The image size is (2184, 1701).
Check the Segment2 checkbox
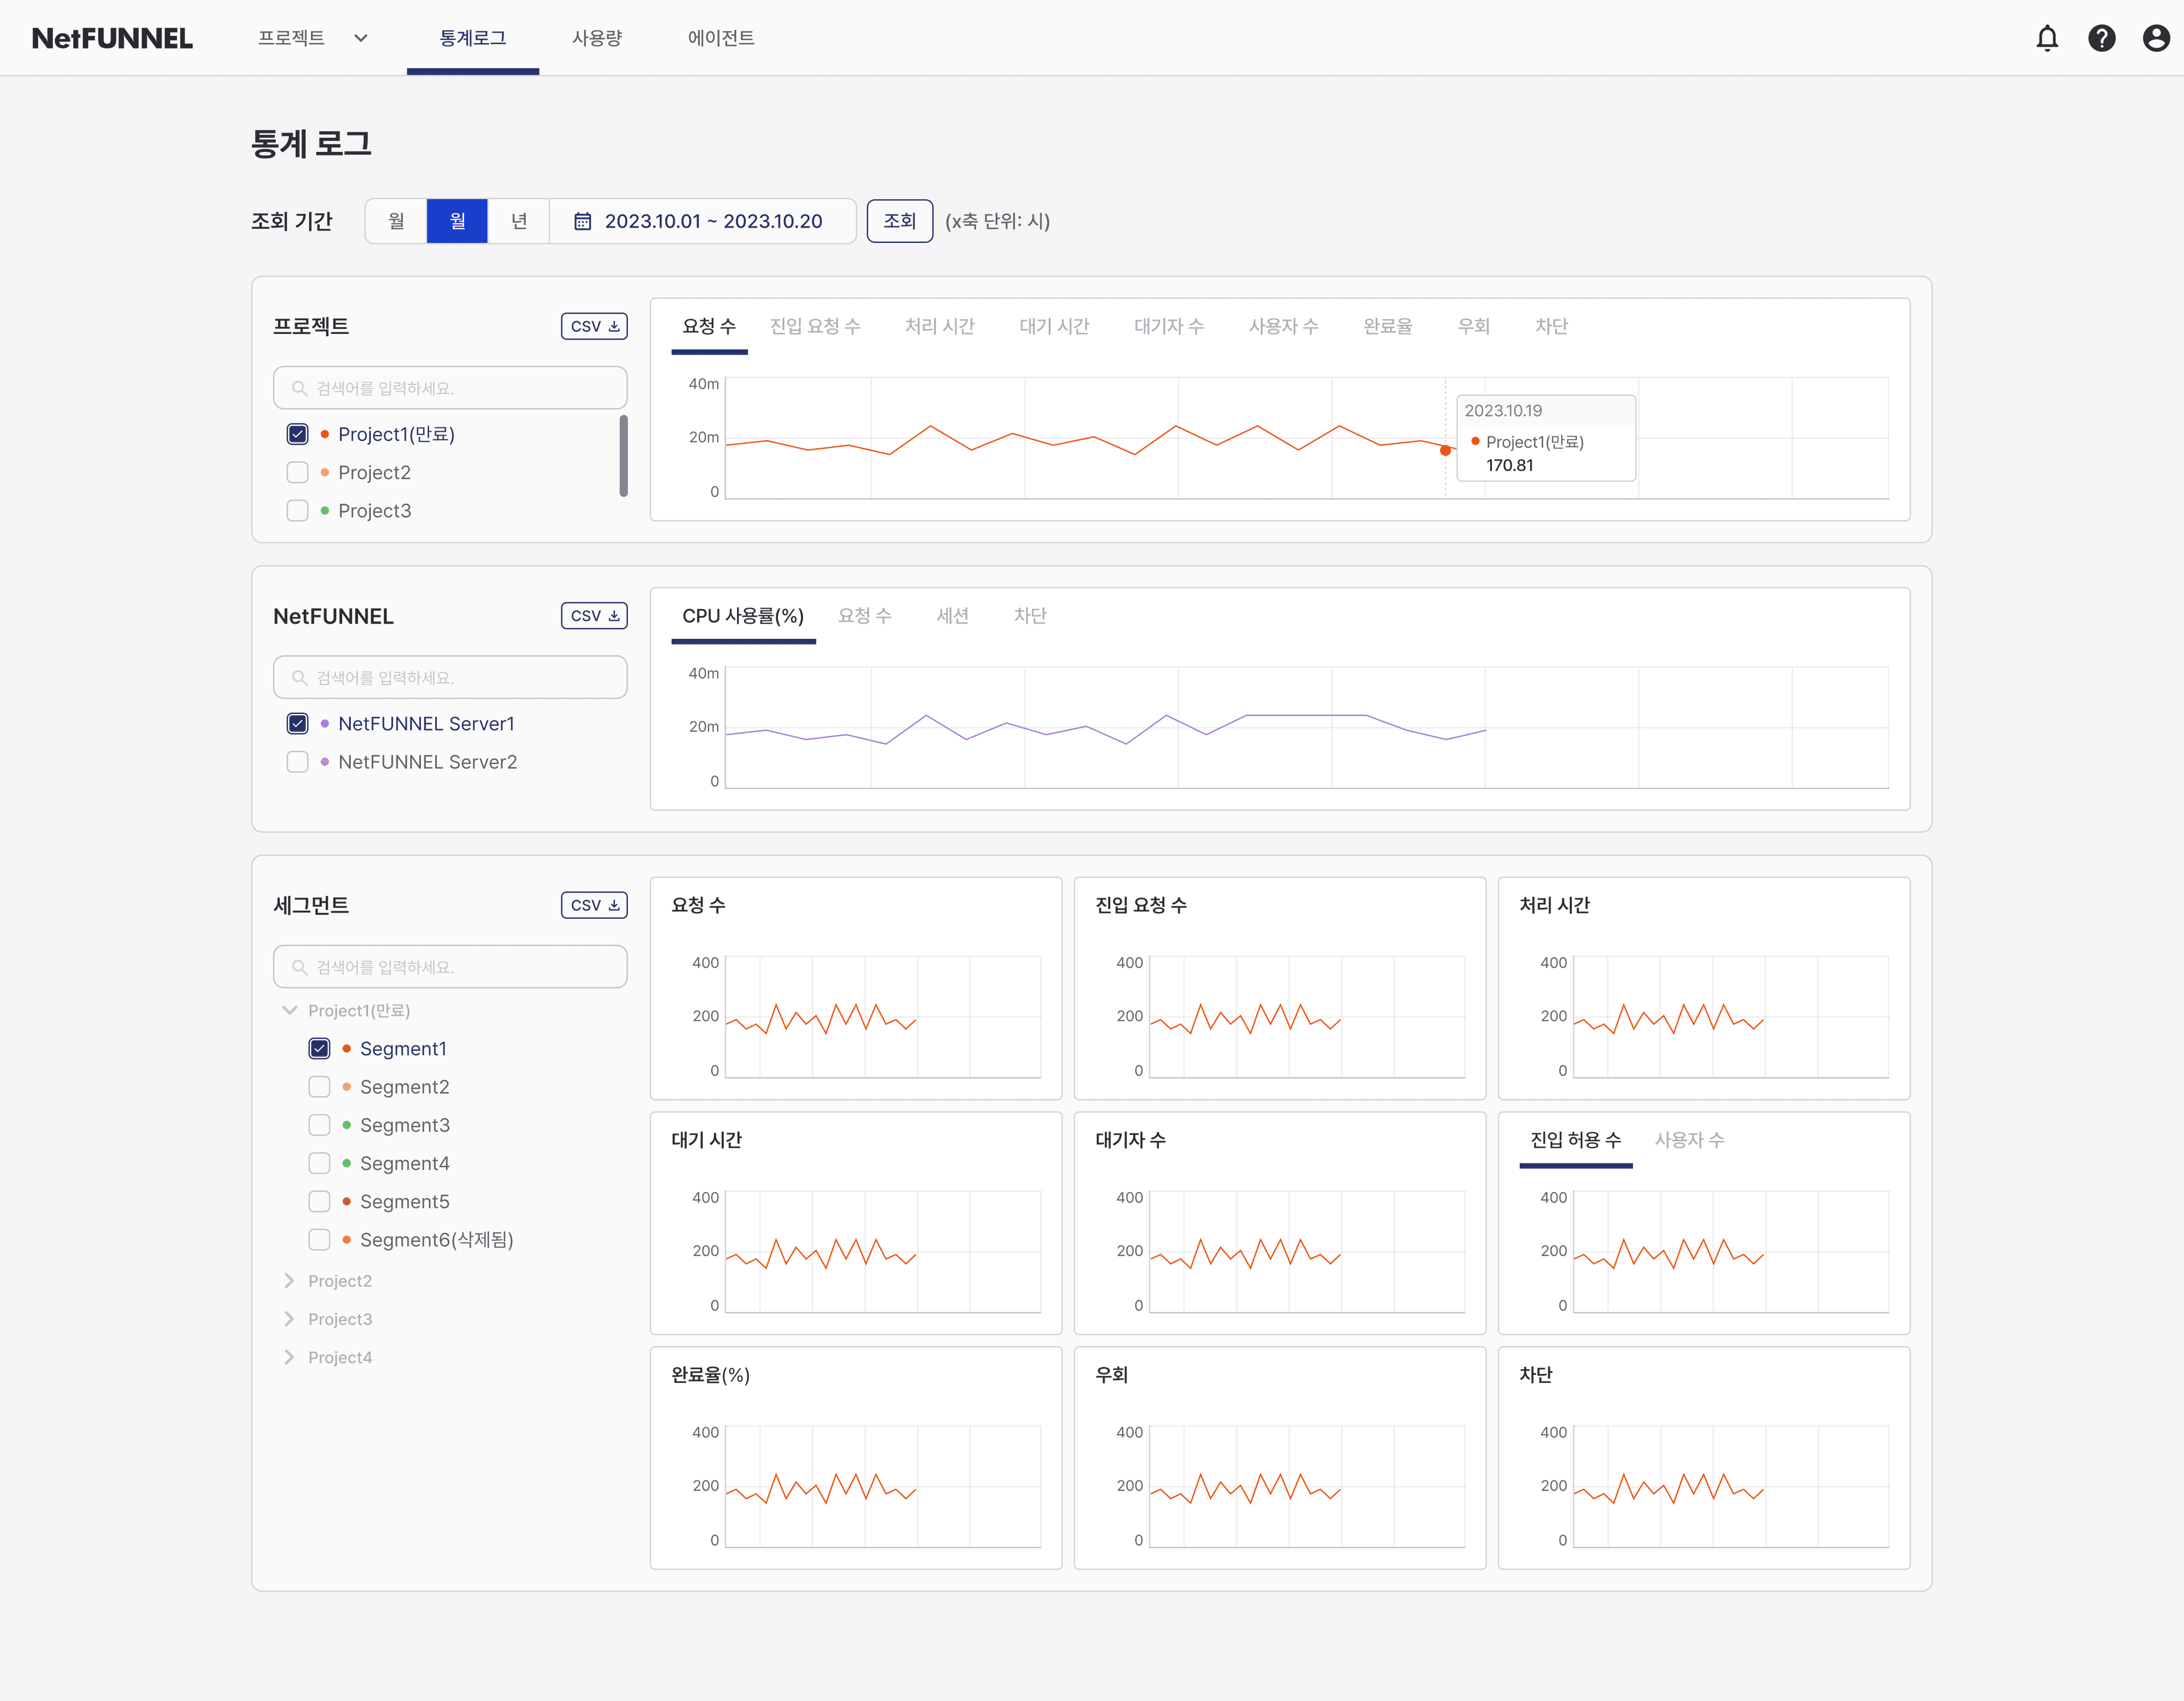[x=319, y=1087]
